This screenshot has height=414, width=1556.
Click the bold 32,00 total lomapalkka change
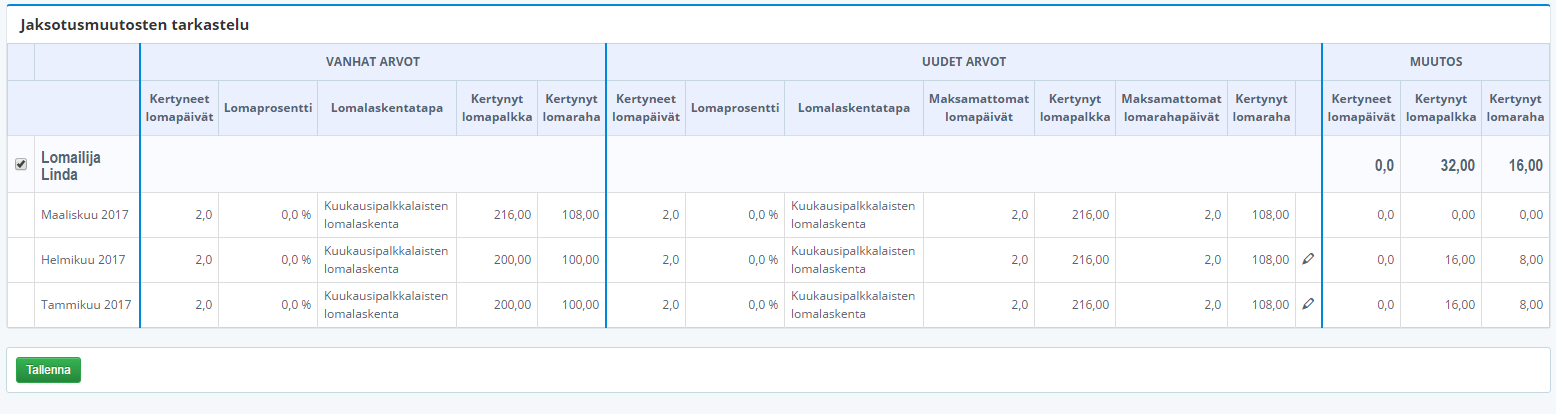[1458, 166]
